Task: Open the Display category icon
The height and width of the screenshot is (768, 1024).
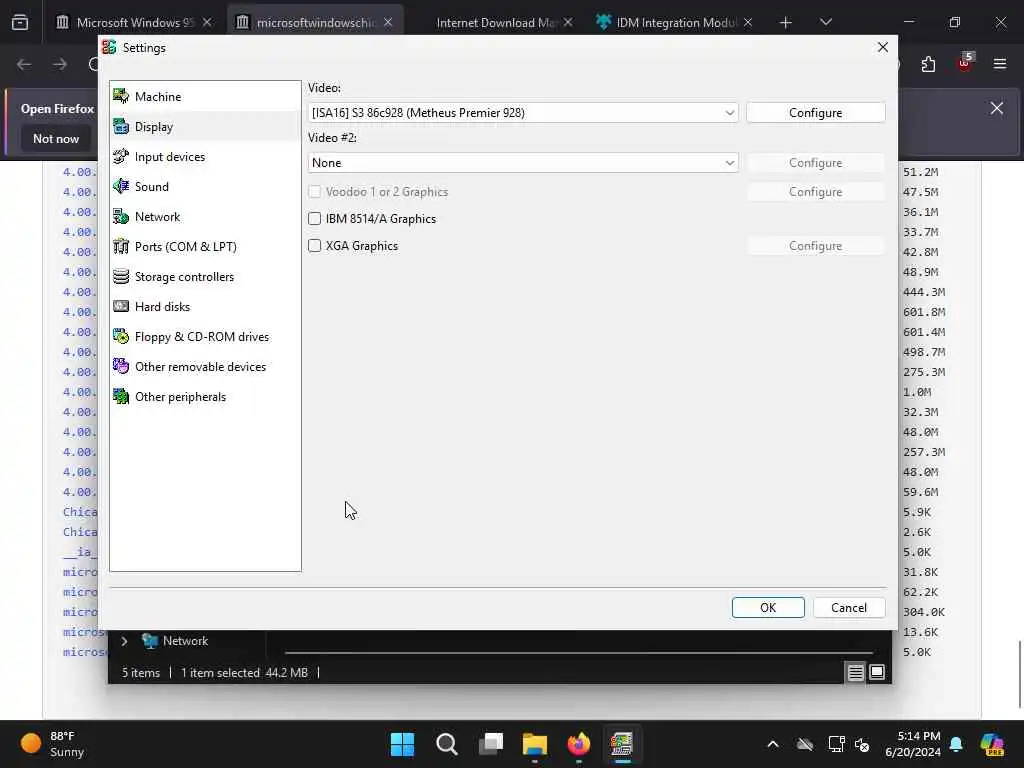Action: click(x=121, y=127)
